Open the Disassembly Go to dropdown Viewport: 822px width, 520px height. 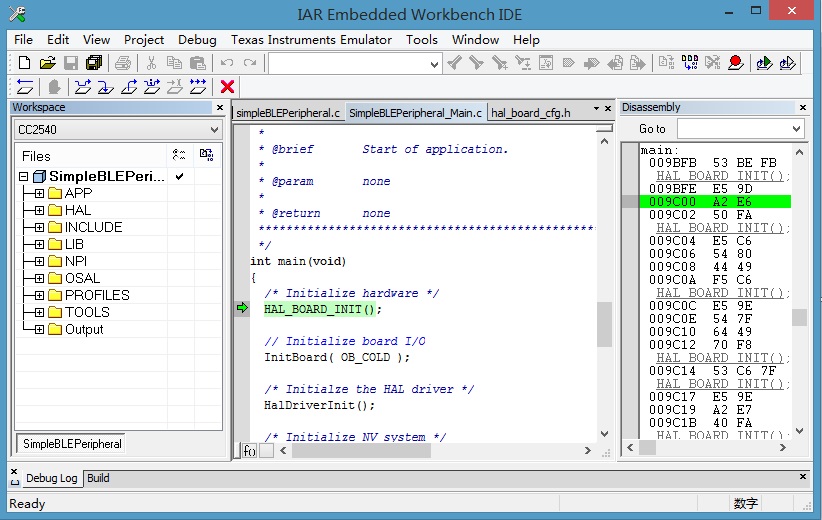[x=796, y=129]
